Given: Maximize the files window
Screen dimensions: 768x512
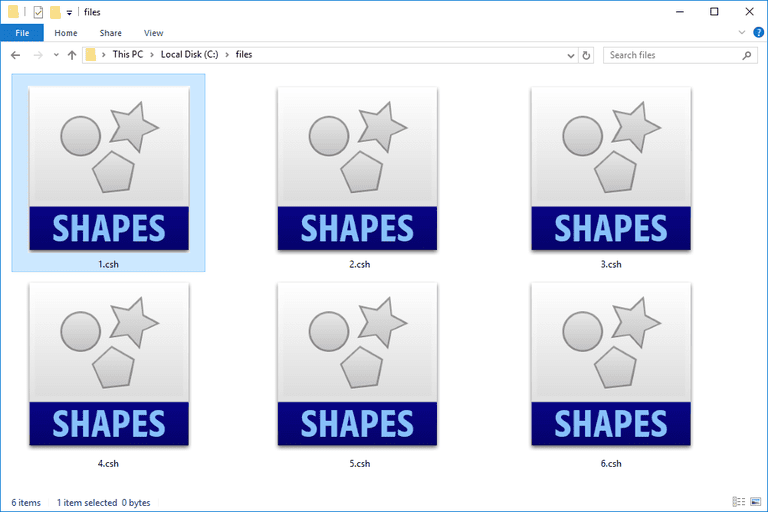Looking at the screenshot, I should [714, 12].
